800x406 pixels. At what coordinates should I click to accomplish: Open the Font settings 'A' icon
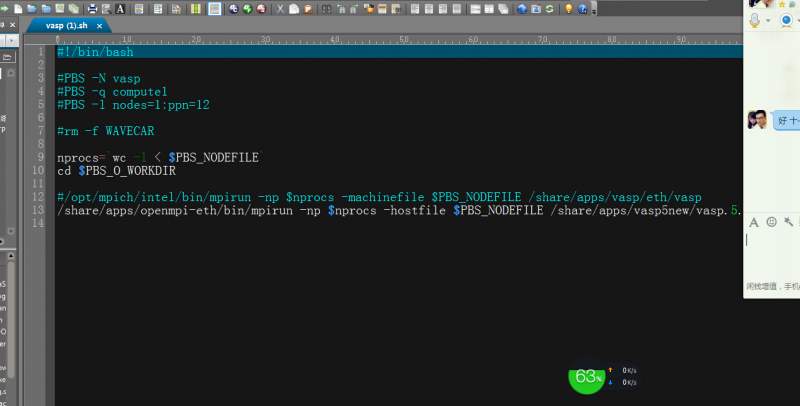point(120,9)
